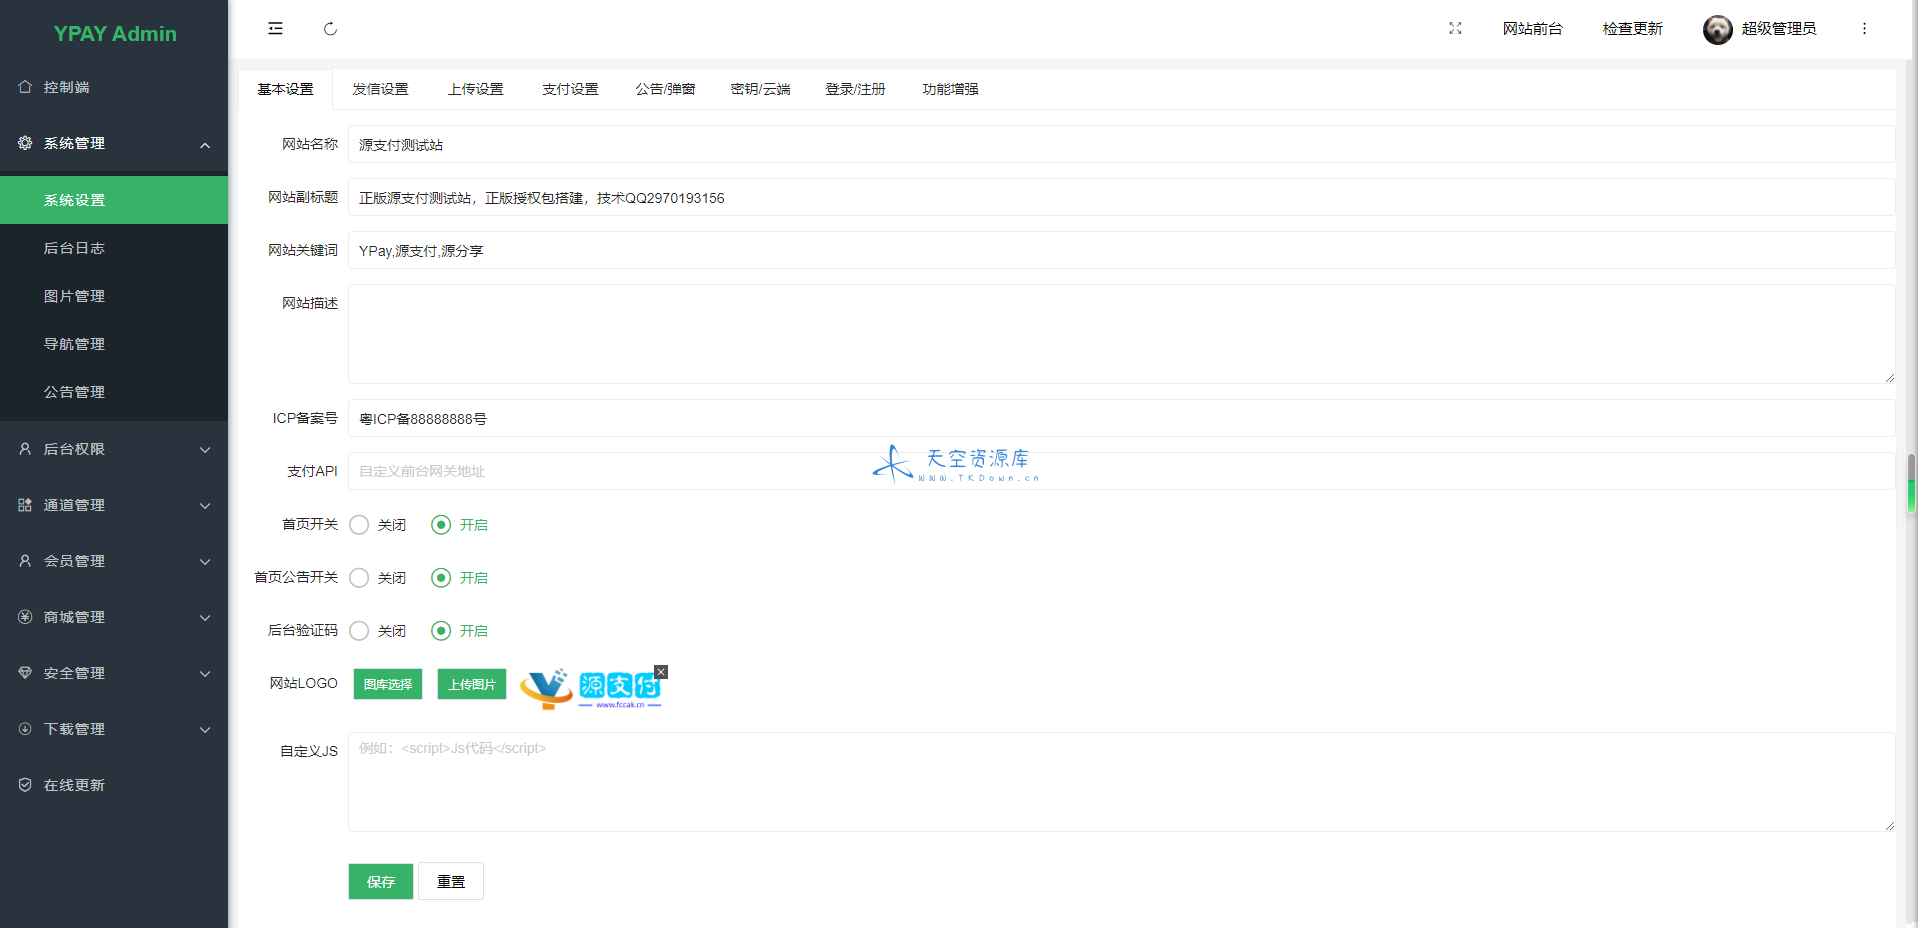Set 后台验证码 to 开启
Screen dimensions: 1918x928
[x=441, y=631]
